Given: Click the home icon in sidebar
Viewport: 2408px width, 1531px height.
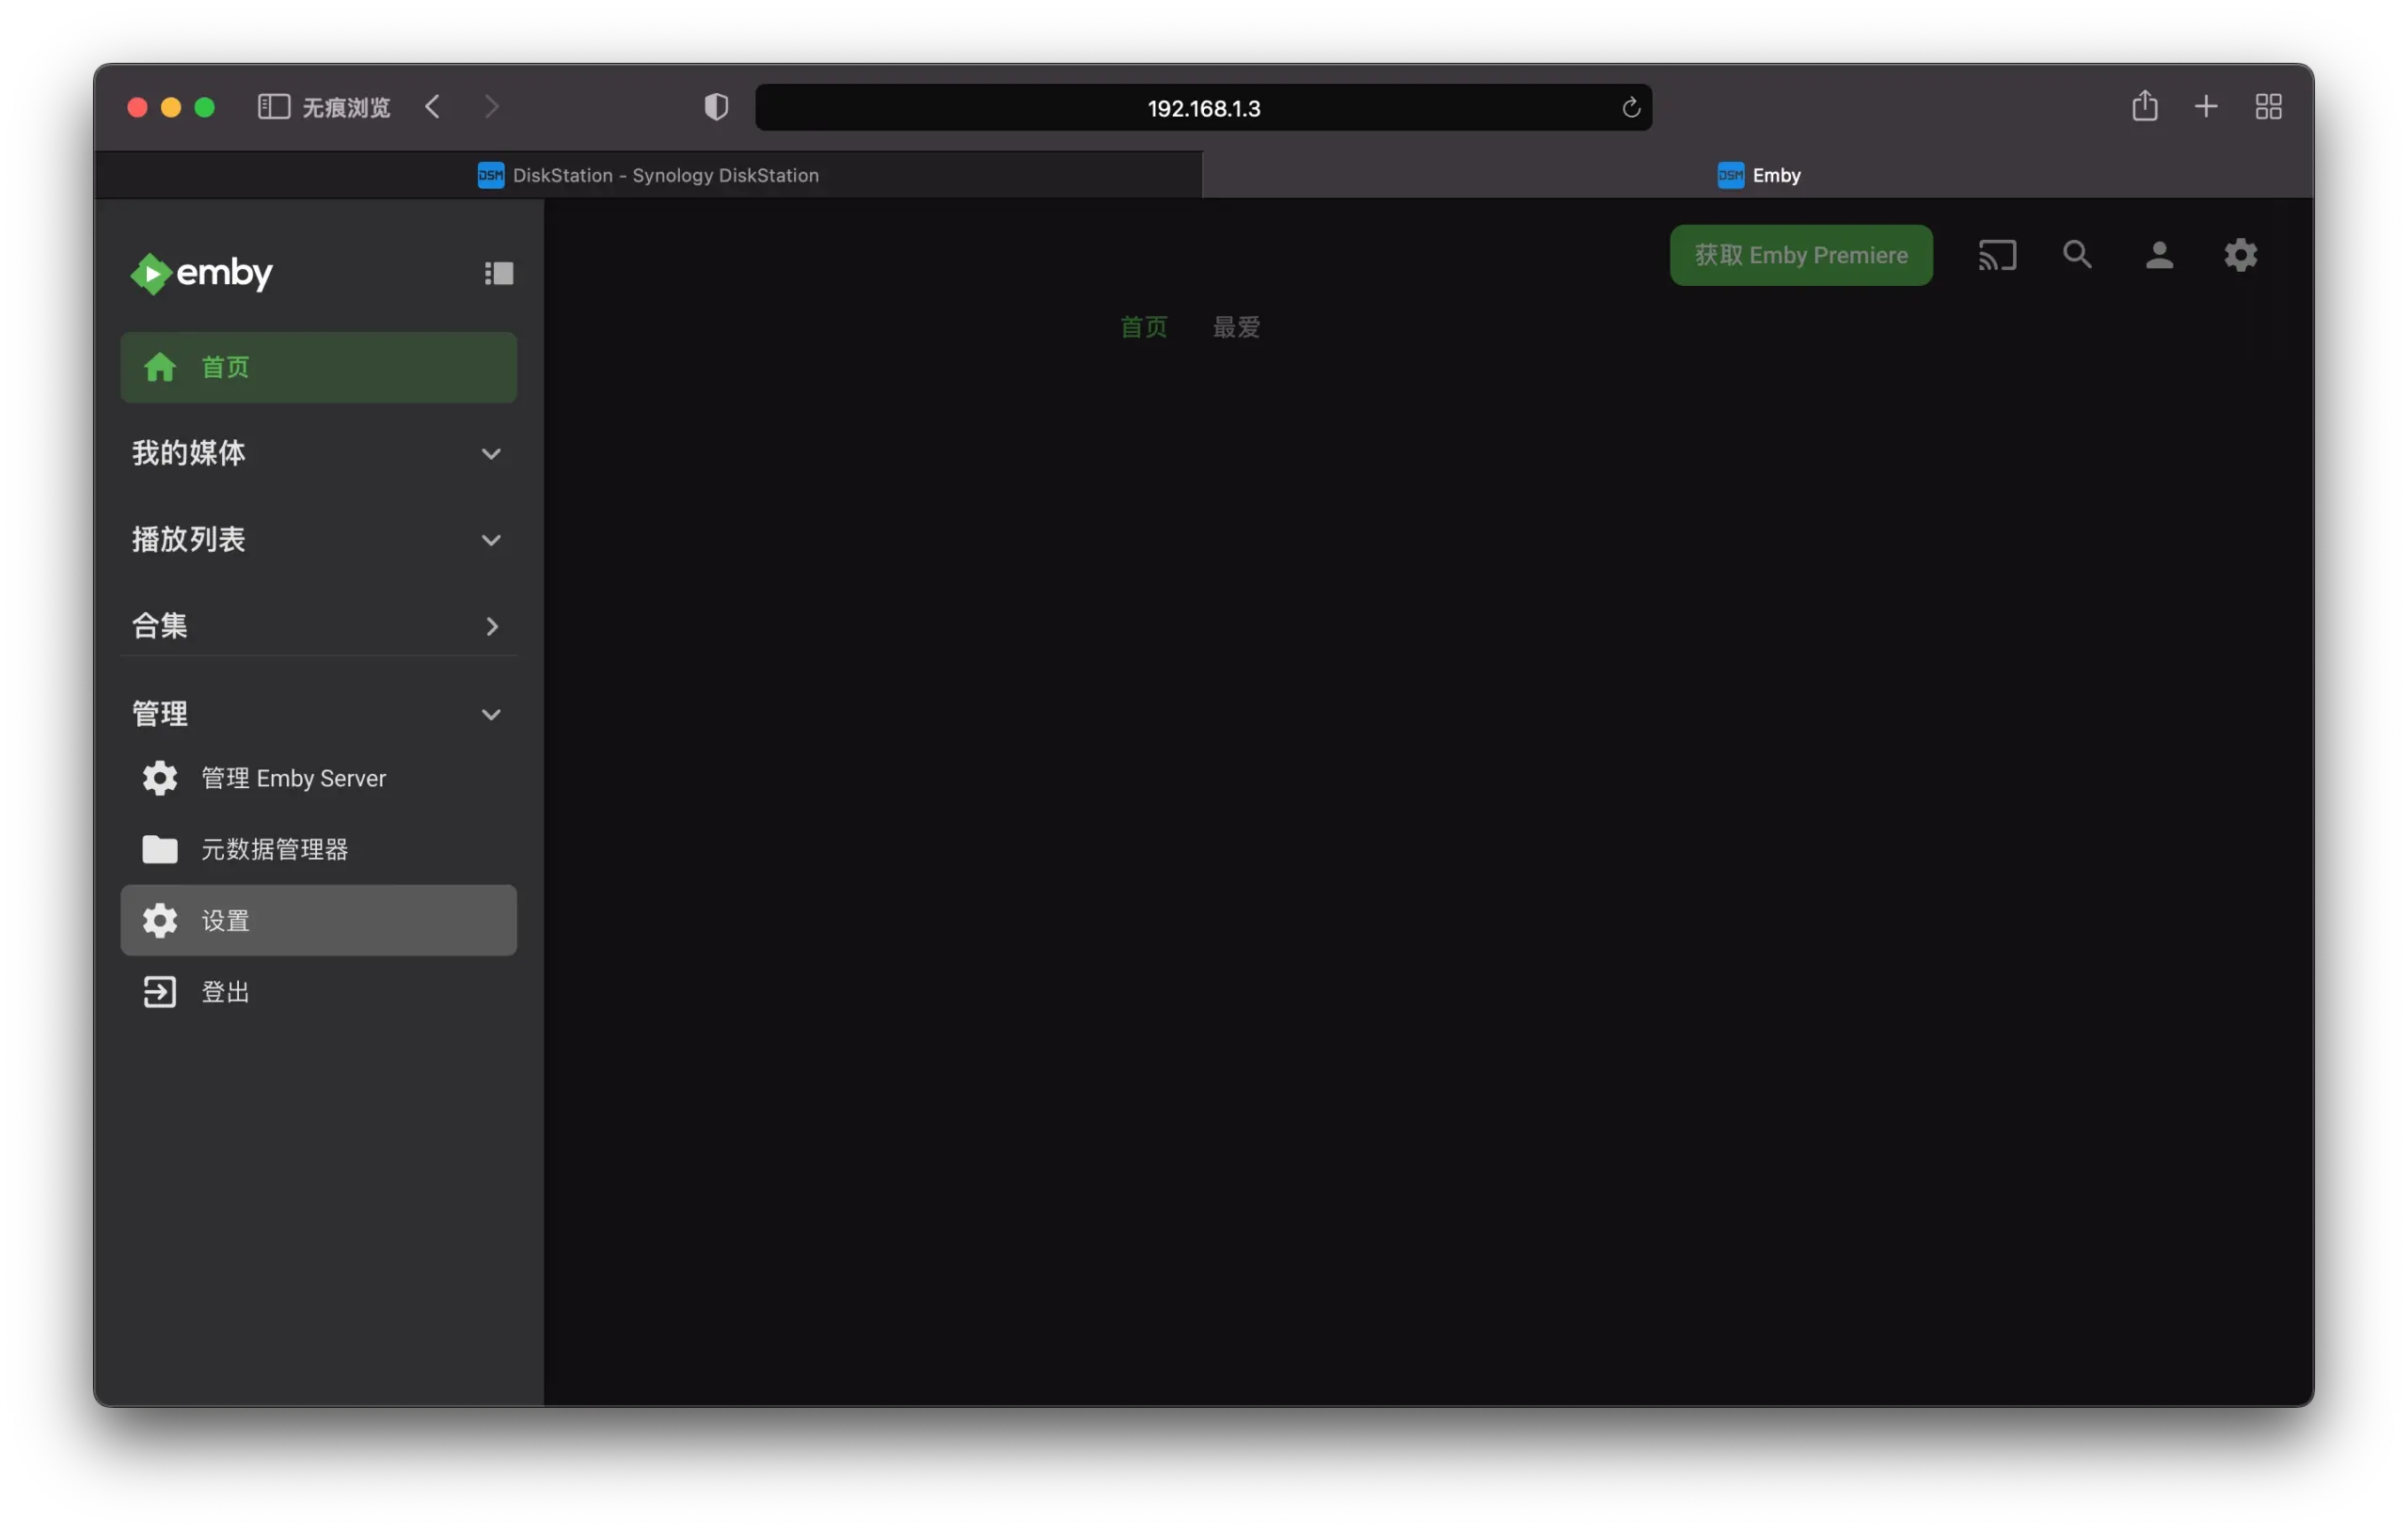Looking at the screenshot, I should coord(160,367).
